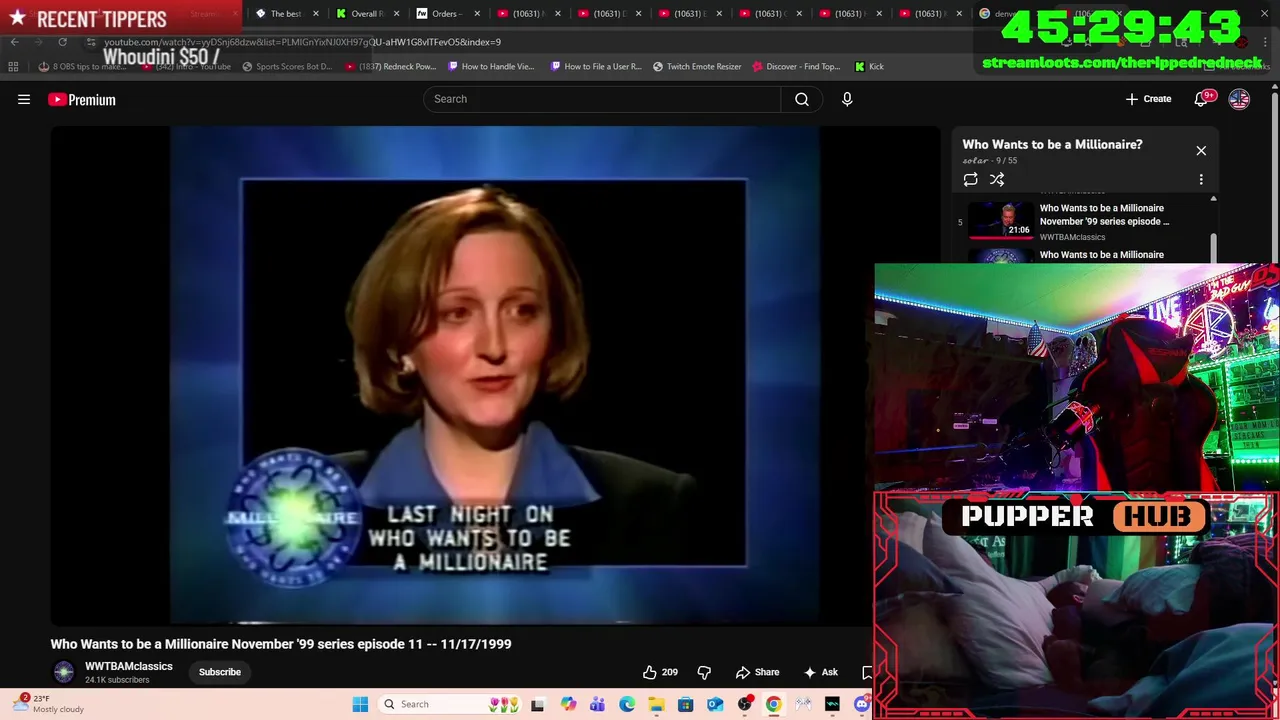1280x720 pixels.
Task: Launch Copilot from the taskbar
Action: [x=568, y=704]
